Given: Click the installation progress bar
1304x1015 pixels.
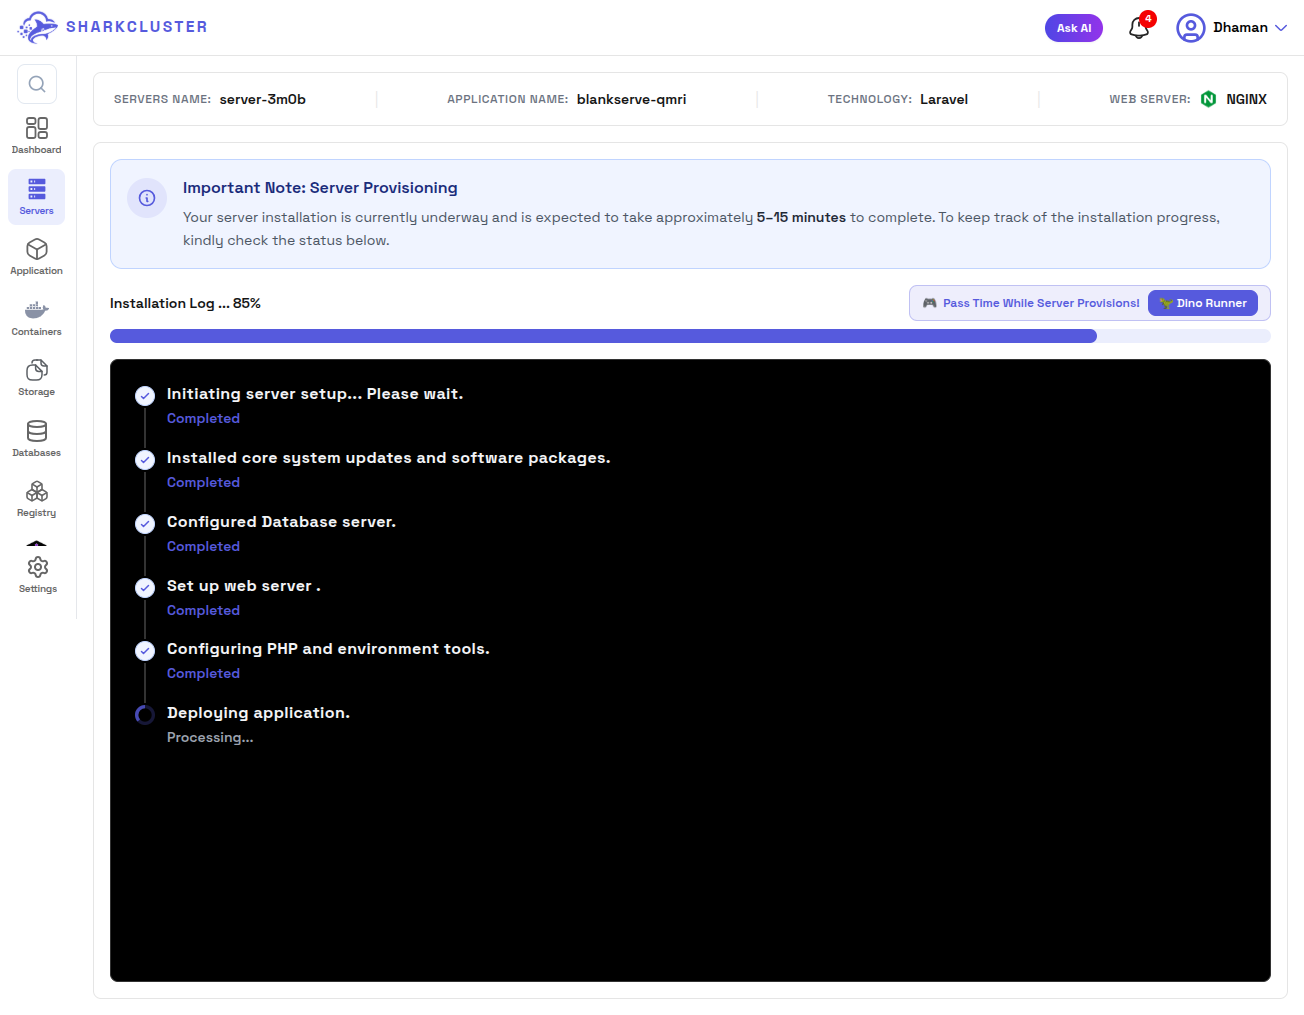Looking at the screenshot, I should point(690,336).
